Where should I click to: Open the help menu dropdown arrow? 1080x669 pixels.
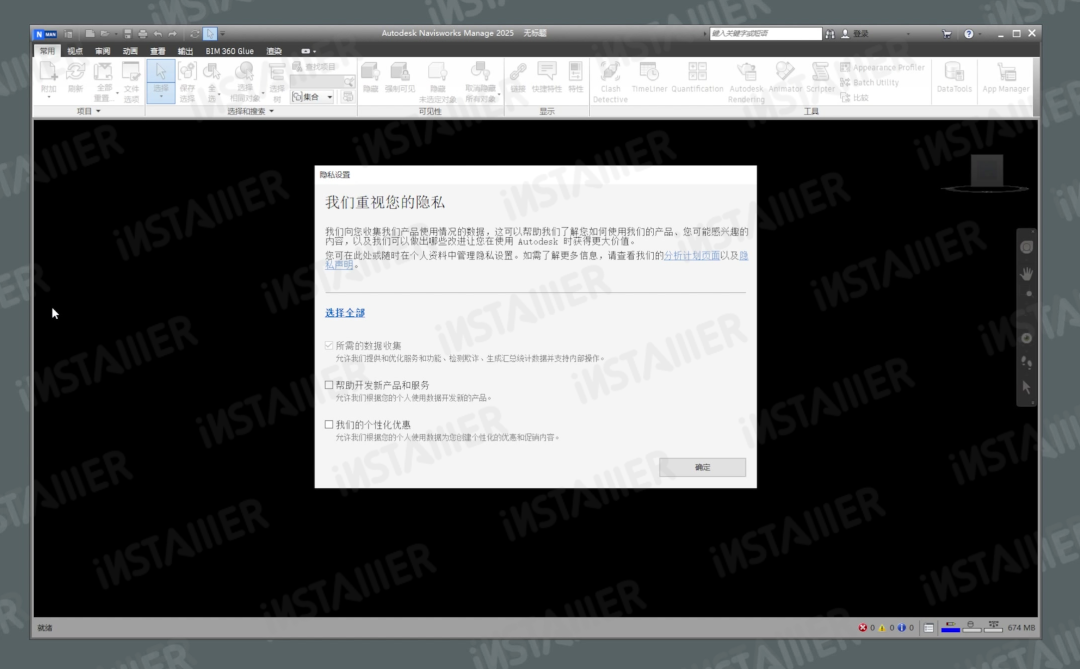coord(980,33)
